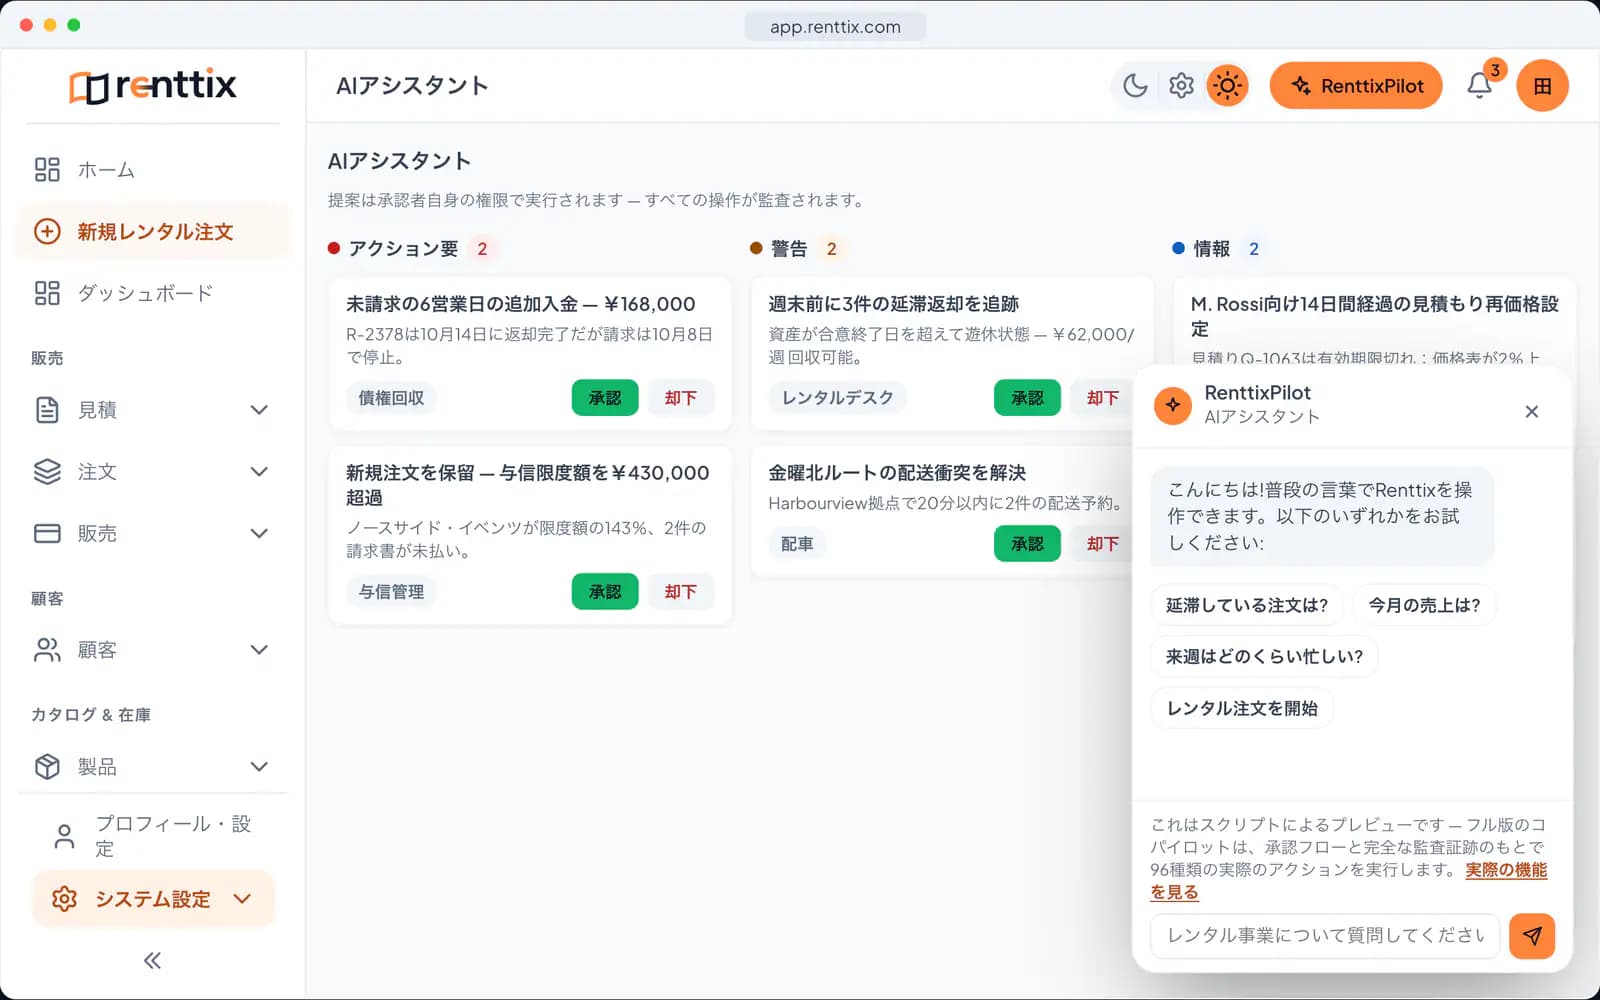Viewport: 1600px width, 1000px height.
Task: Approve 週末前に3件の延滞返却を追跡 card
Action: pyautogui.click(x=1027, y=398)
